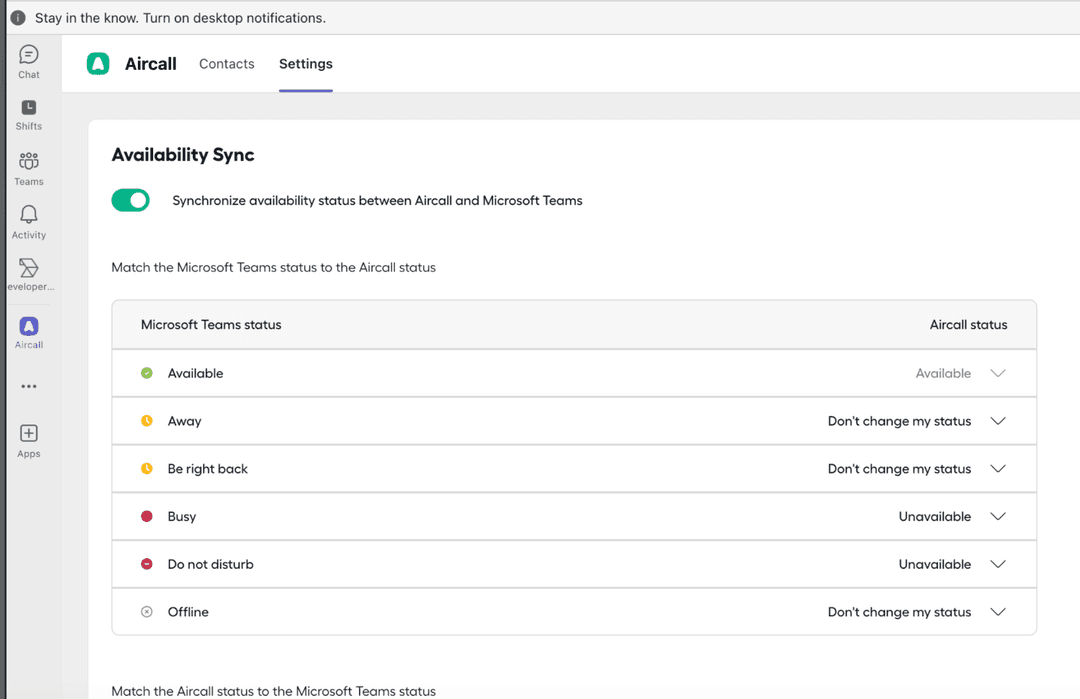
Task: Expand Aircall status dropdown for Available
Action: tap(997, 373)
